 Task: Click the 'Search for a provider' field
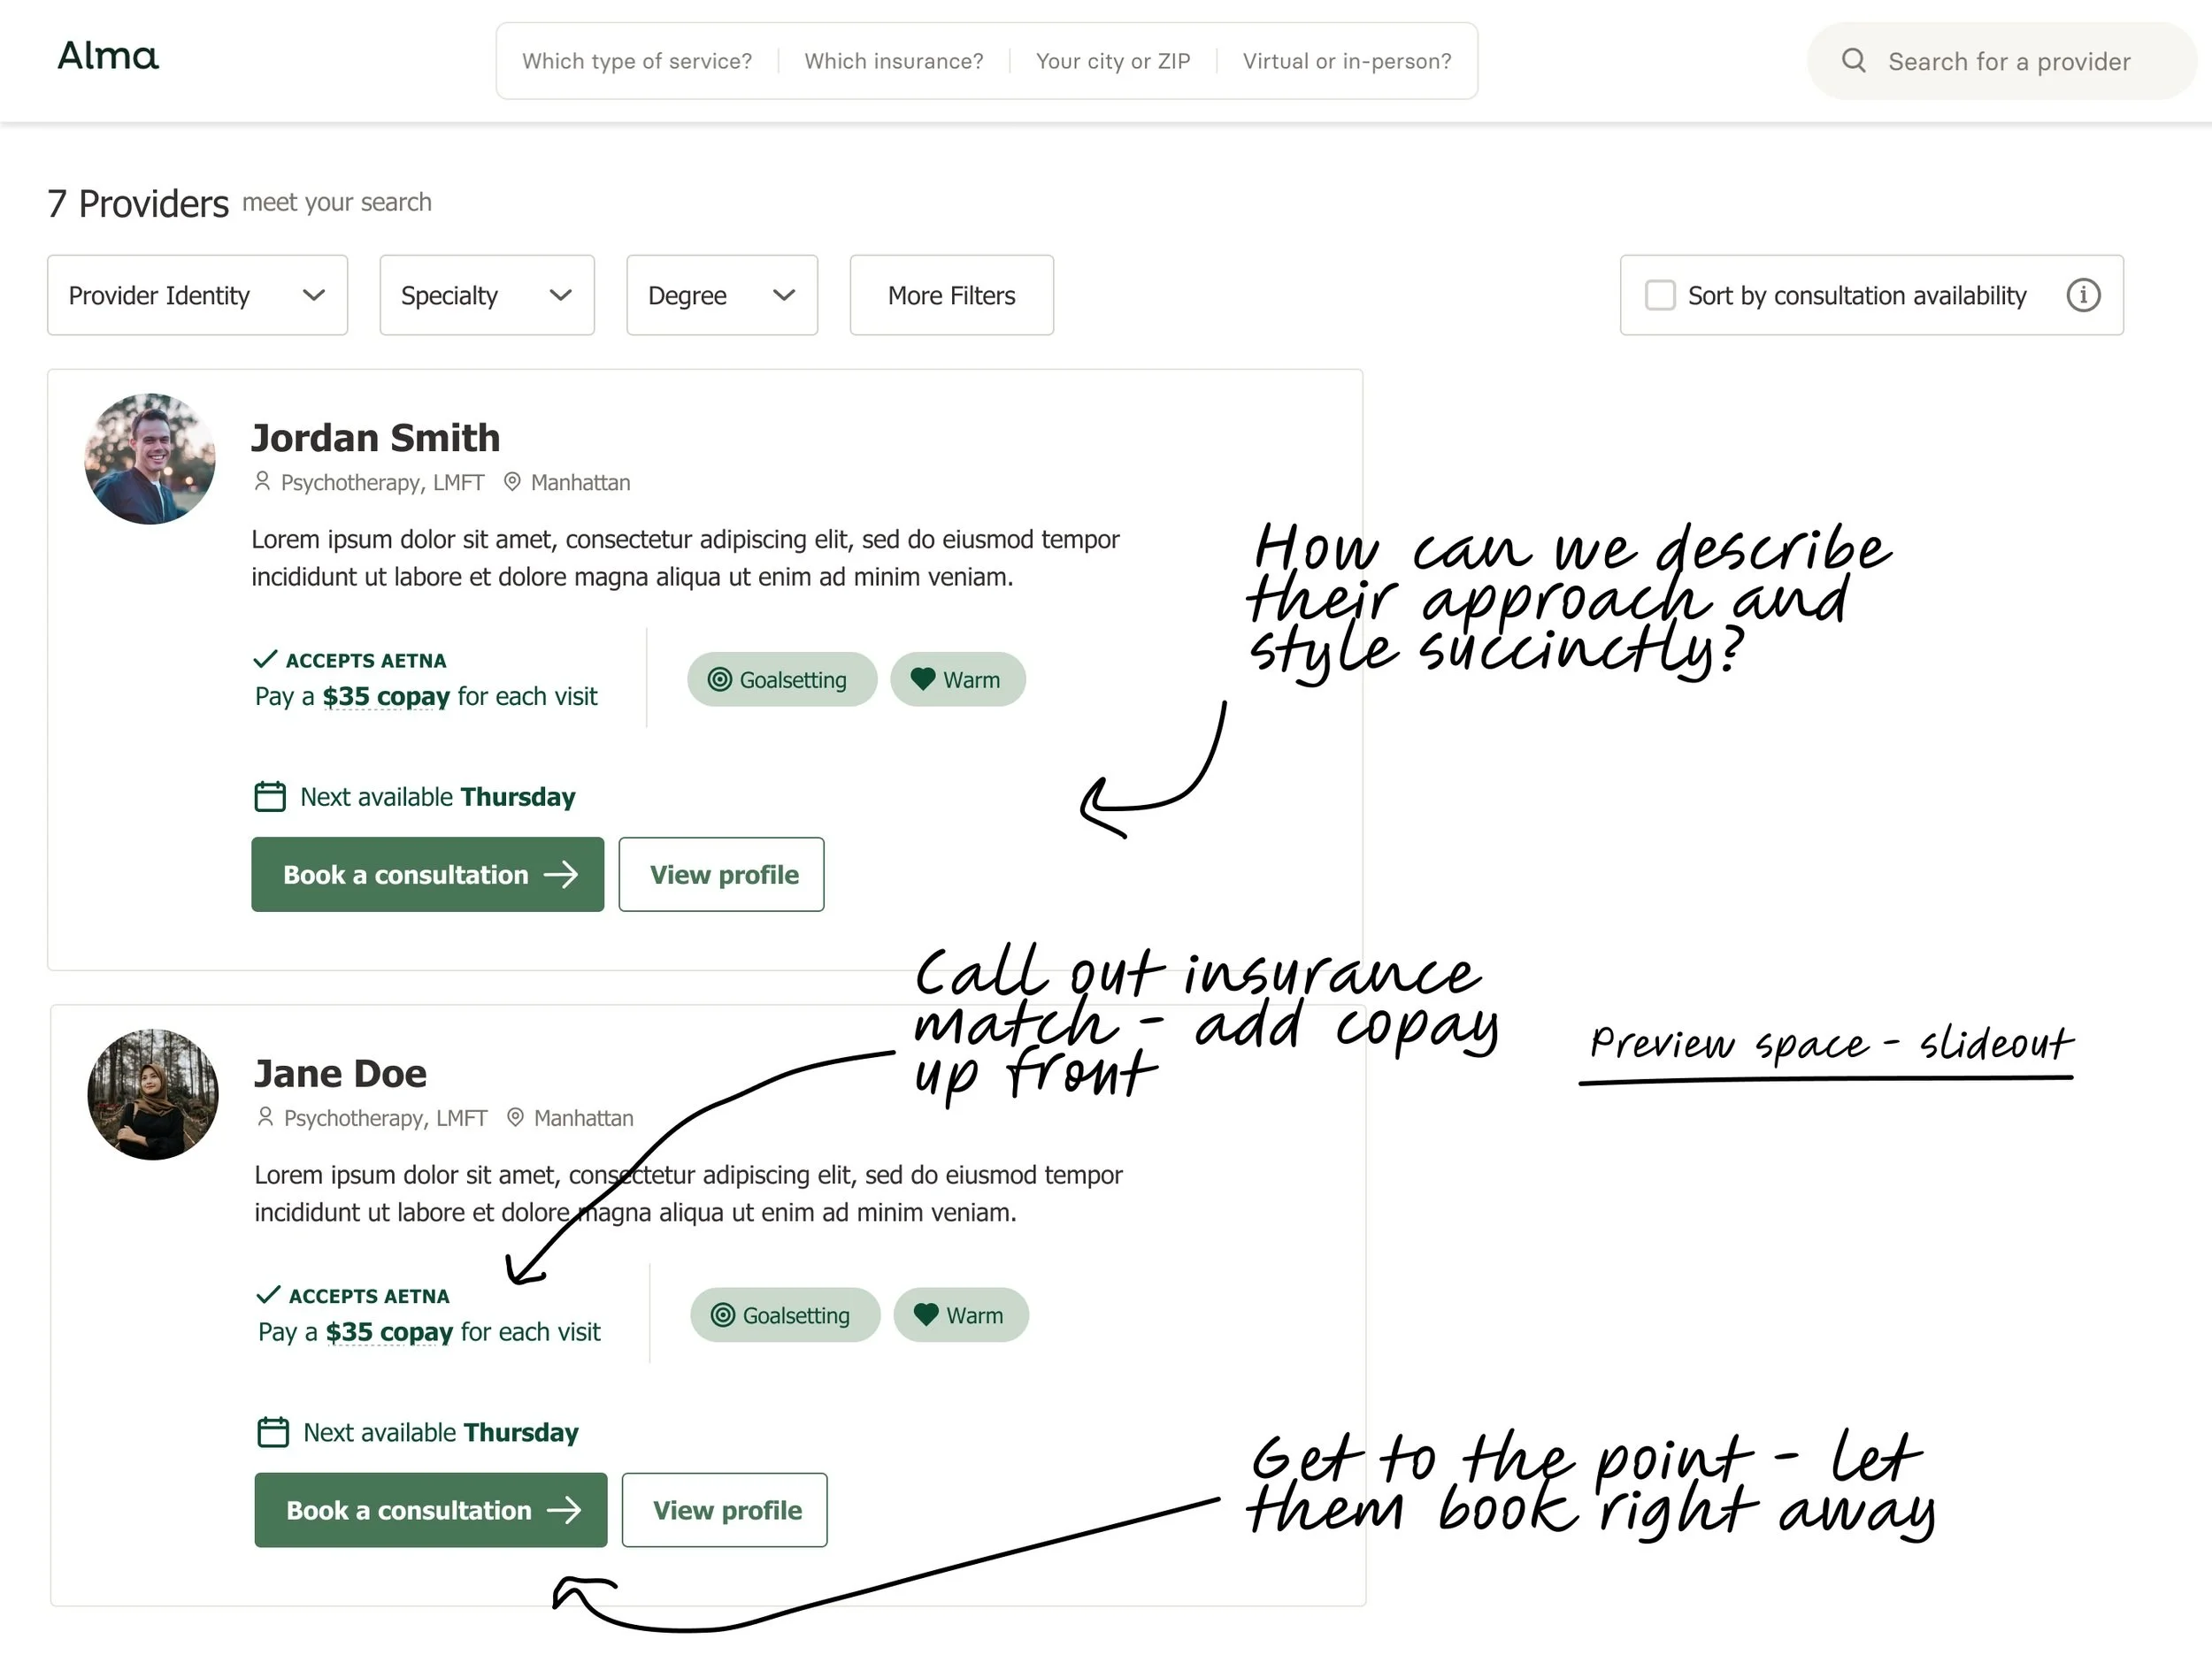tap(2008, 61)
